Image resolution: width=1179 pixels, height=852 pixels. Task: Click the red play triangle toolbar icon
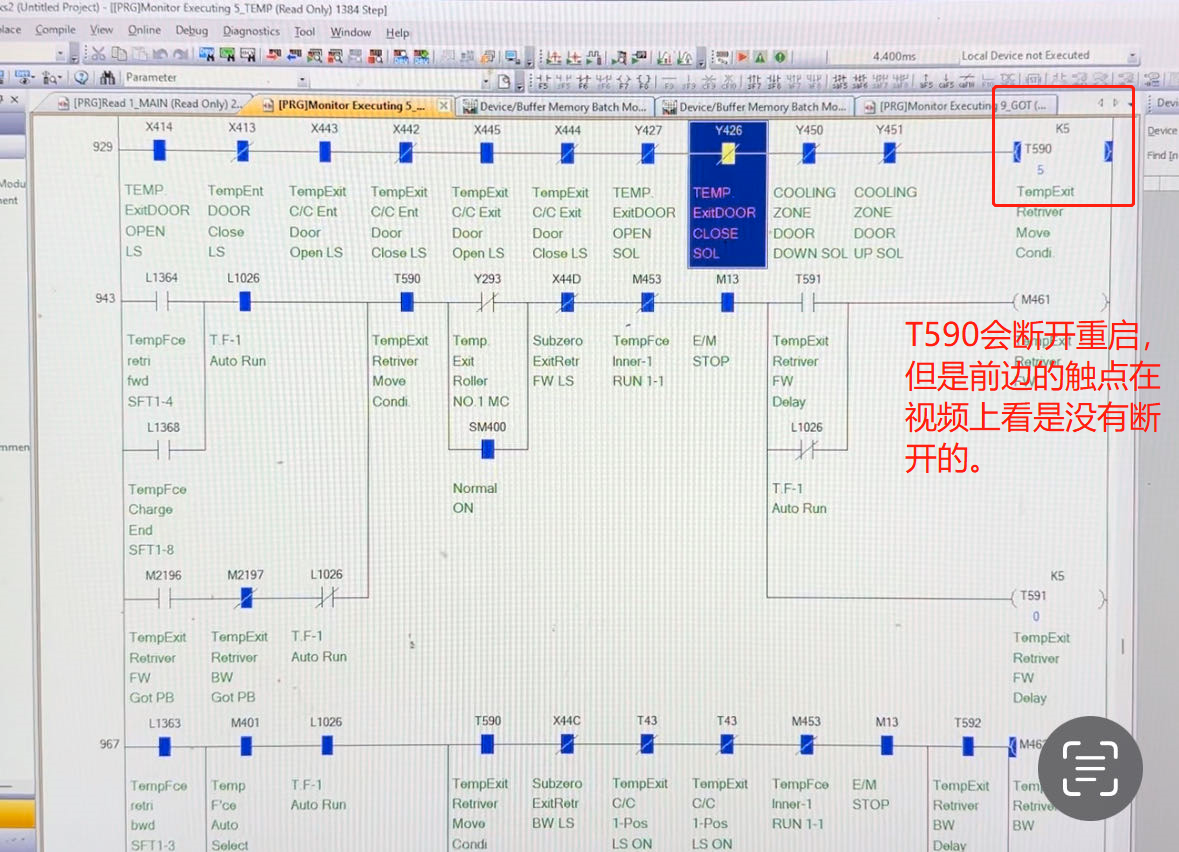[x=743, y=57]
